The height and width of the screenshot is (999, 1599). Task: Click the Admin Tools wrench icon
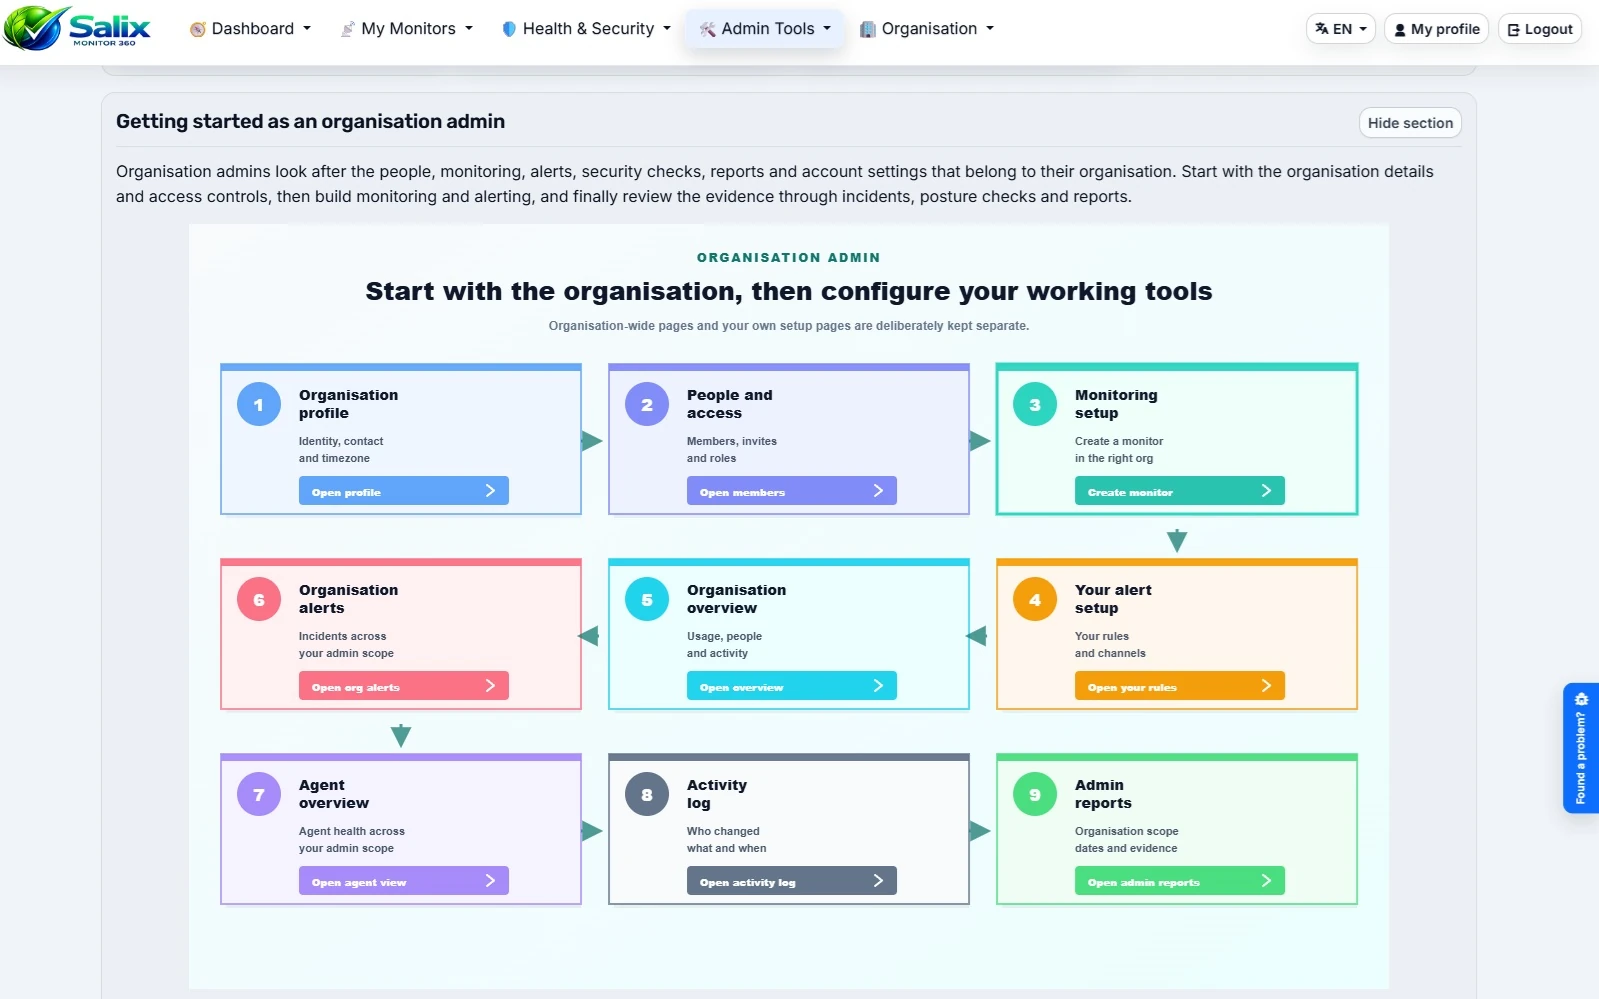(x=707, y=29)
